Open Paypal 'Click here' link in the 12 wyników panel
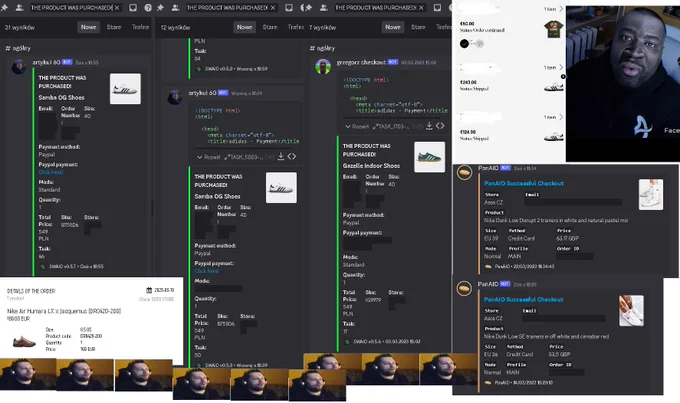This screenshot has width=680, height=403. click(x=207, y=271)
